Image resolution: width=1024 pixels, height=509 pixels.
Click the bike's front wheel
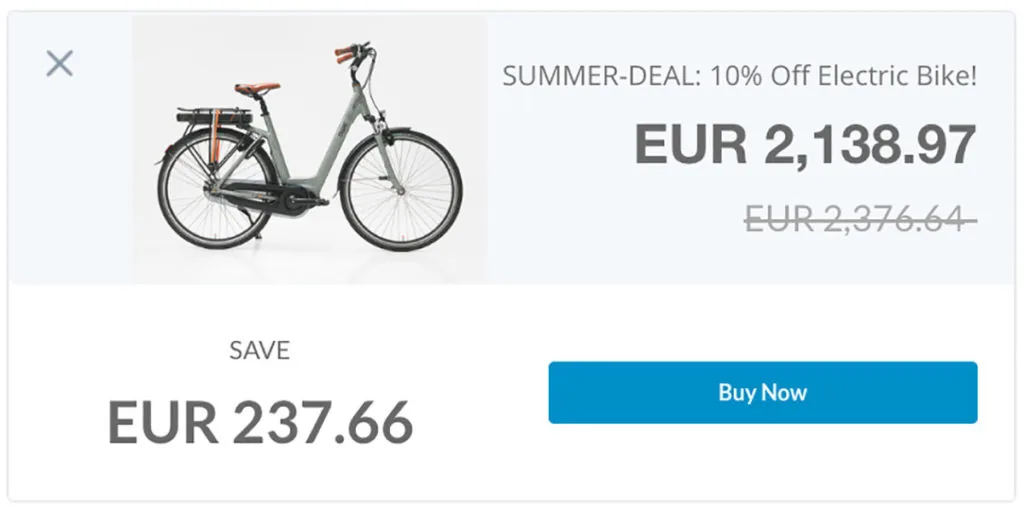point(401,189)
